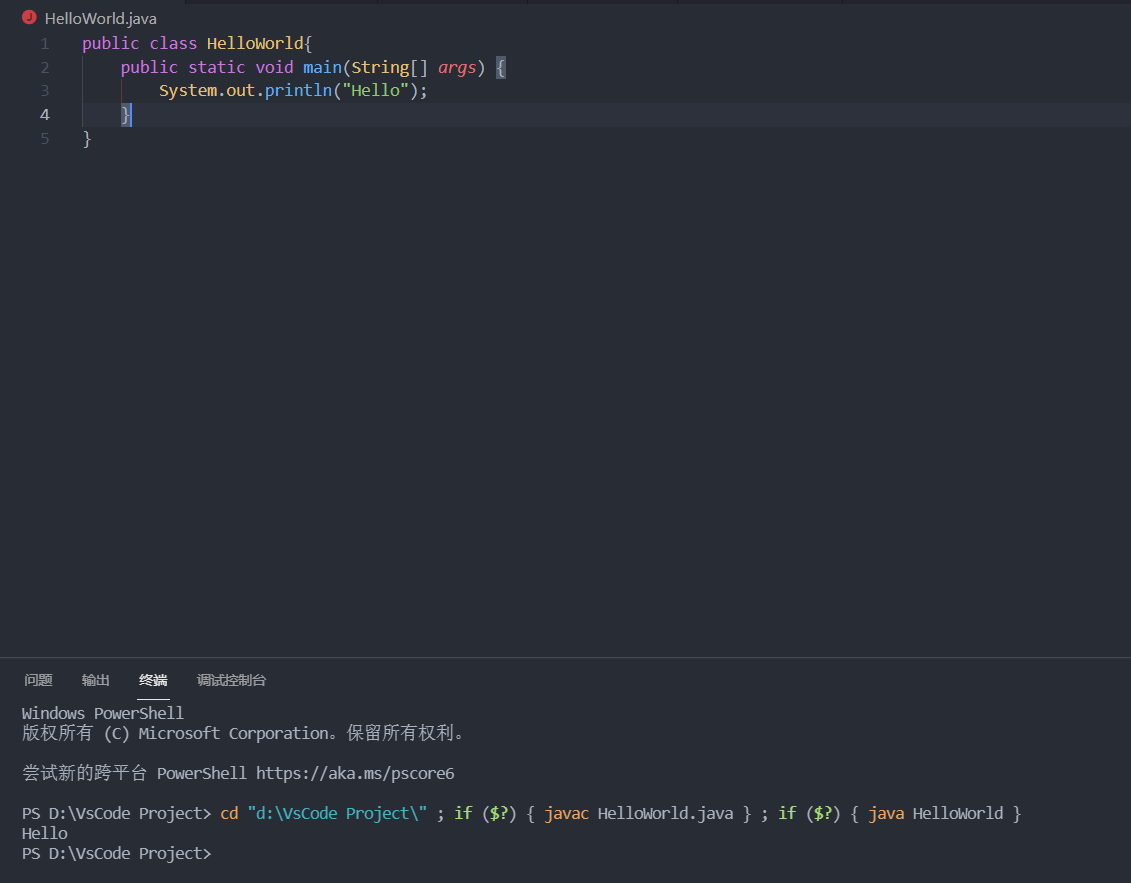This screenshot has height=883, width=1131.
Task: Click the class name HelloWorld in line 1
Action: coord(255,43)
